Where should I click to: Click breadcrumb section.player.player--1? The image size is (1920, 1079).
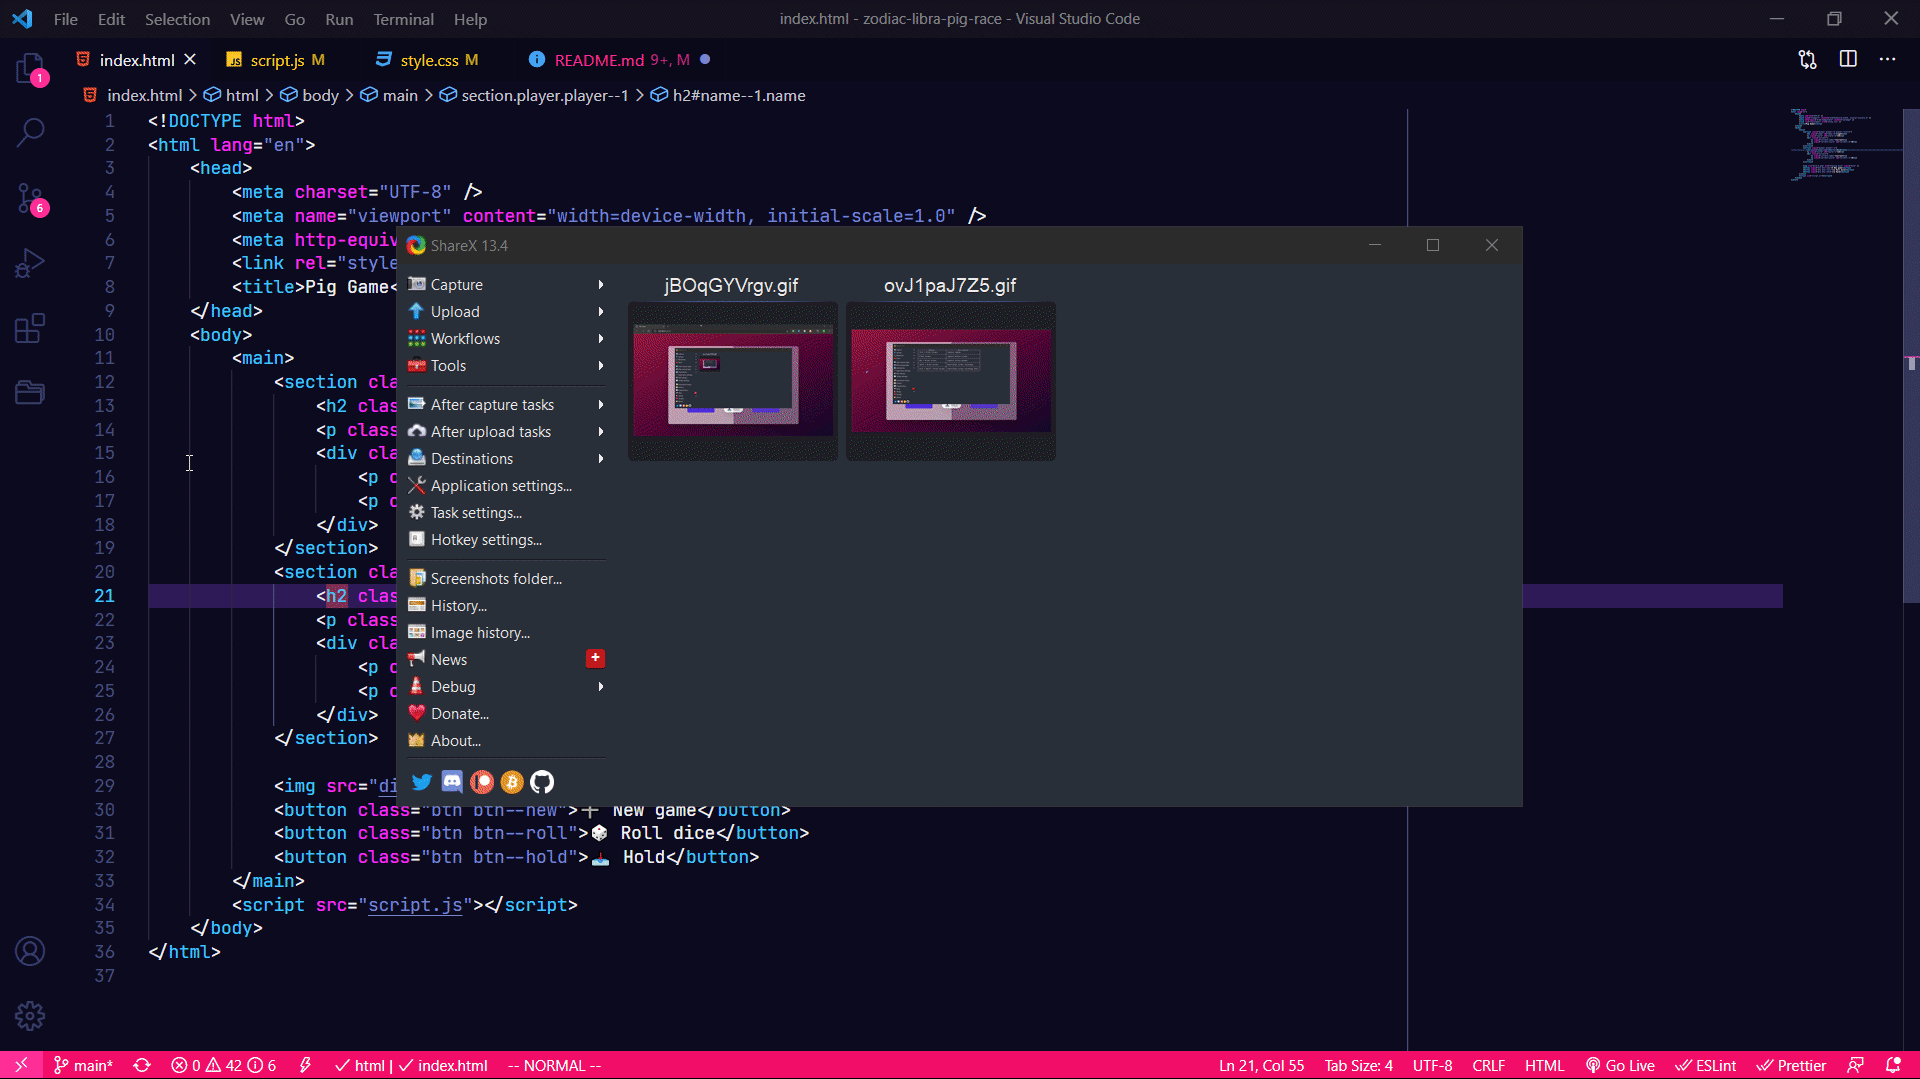(534, 95)
